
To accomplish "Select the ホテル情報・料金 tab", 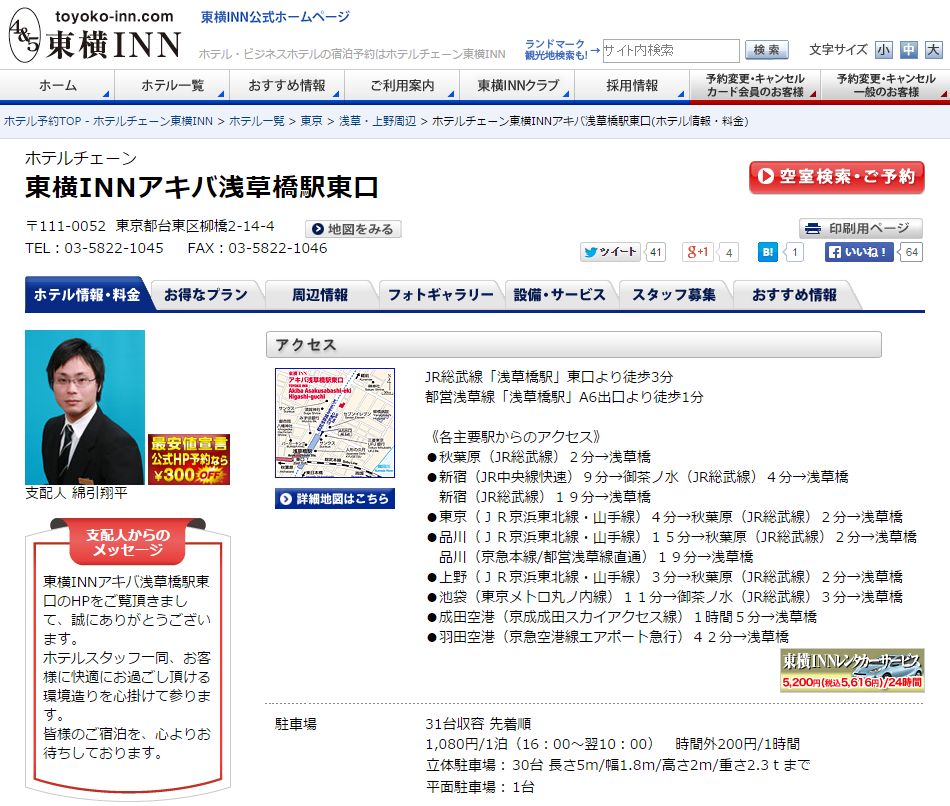I will tap(87, 295).
